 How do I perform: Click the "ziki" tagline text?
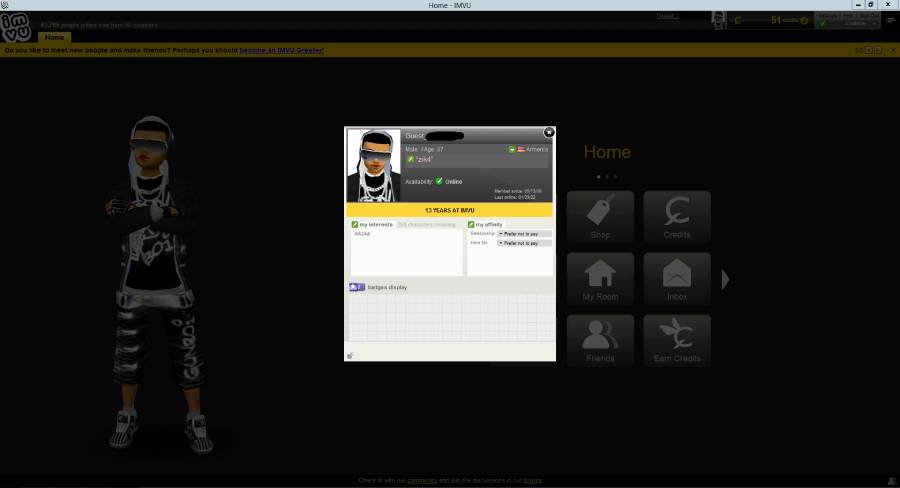424,159
